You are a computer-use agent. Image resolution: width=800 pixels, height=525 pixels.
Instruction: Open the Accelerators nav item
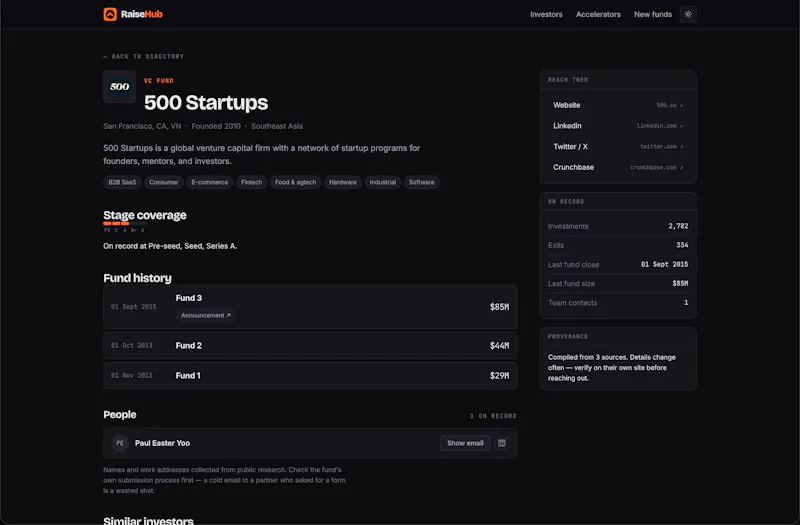coord(598,14)
